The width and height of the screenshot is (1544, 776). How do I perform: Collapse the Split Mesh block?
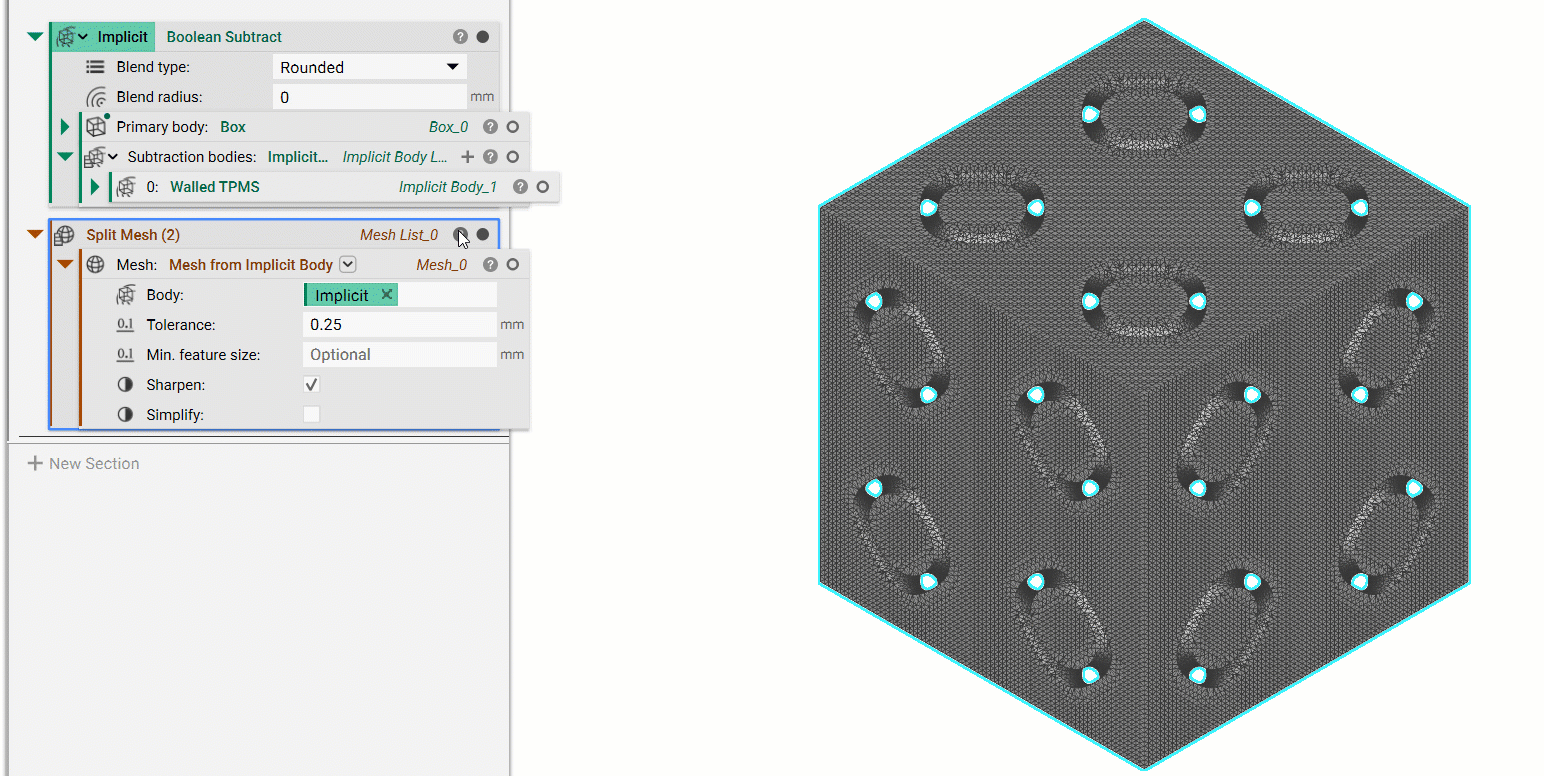(36, 234)
